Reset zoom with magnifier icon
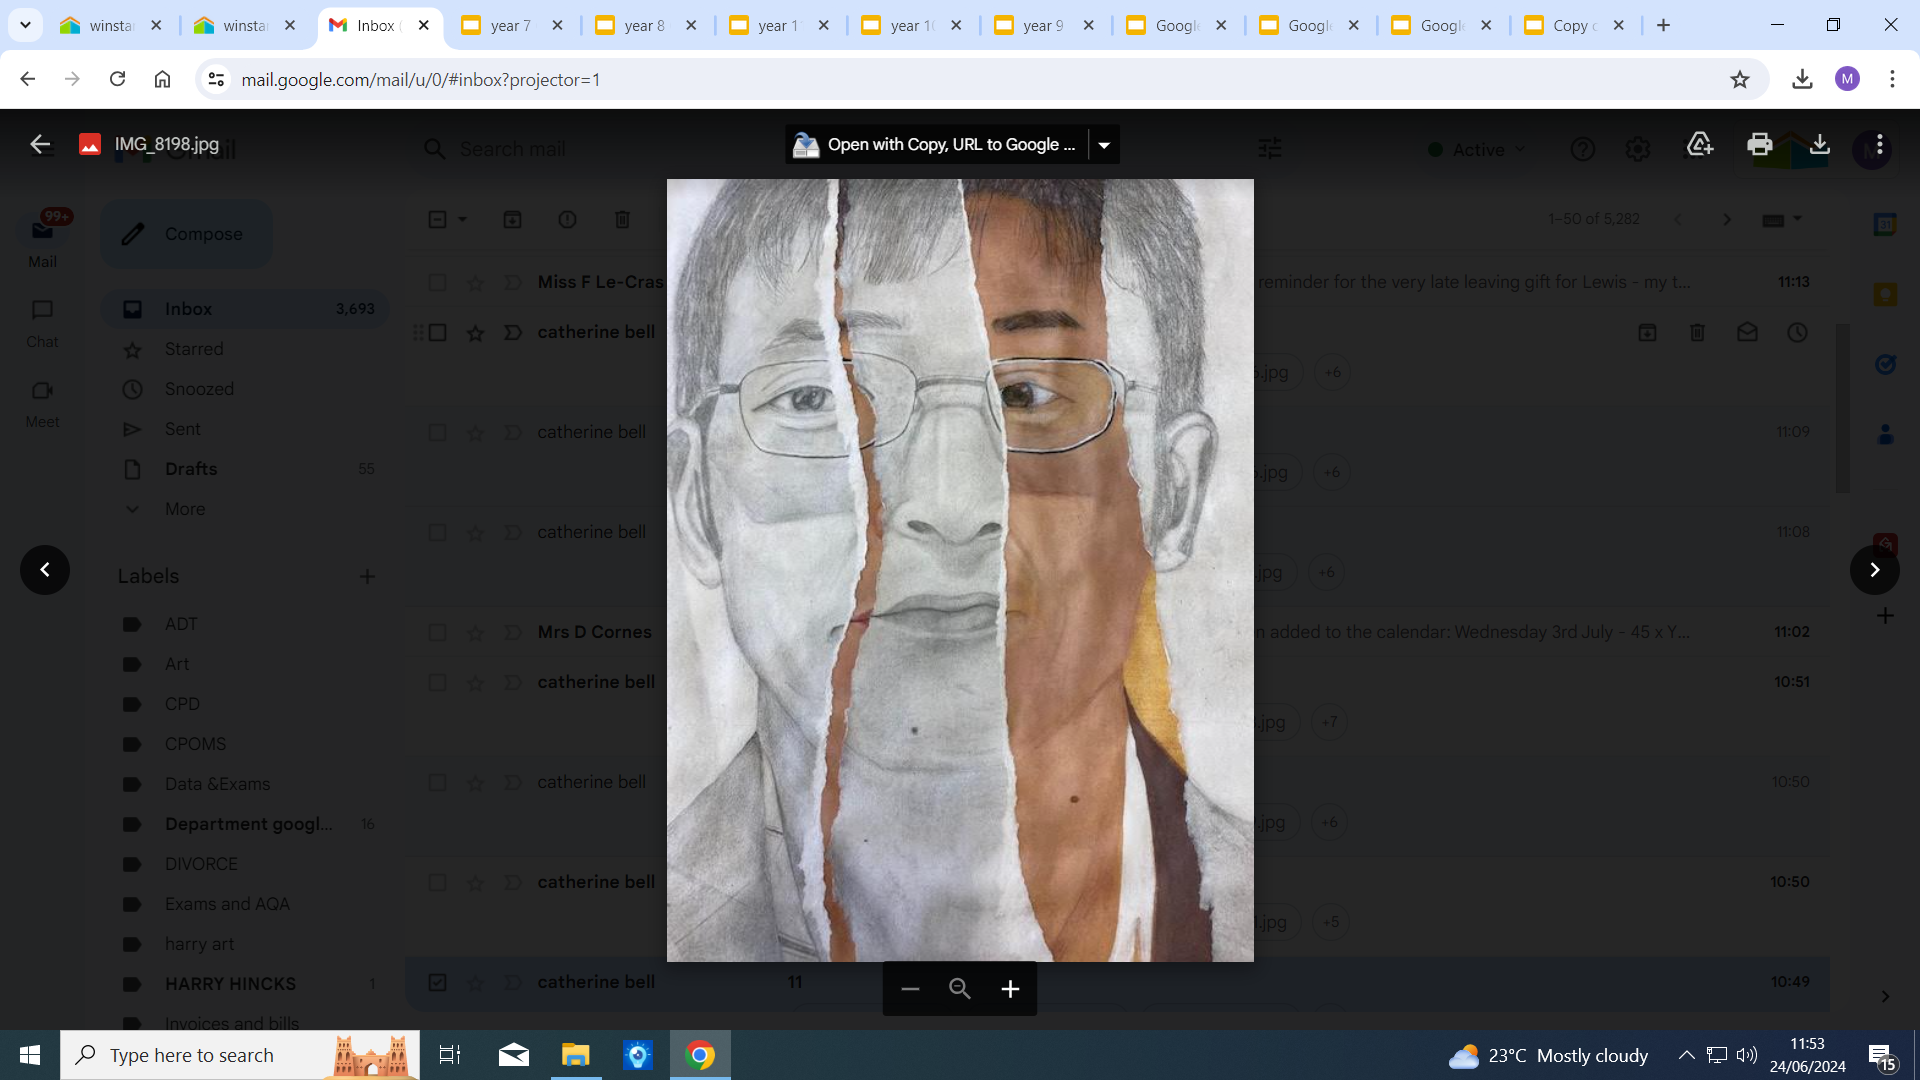The image size is (1920, 1080). click(x=960, y=989)
